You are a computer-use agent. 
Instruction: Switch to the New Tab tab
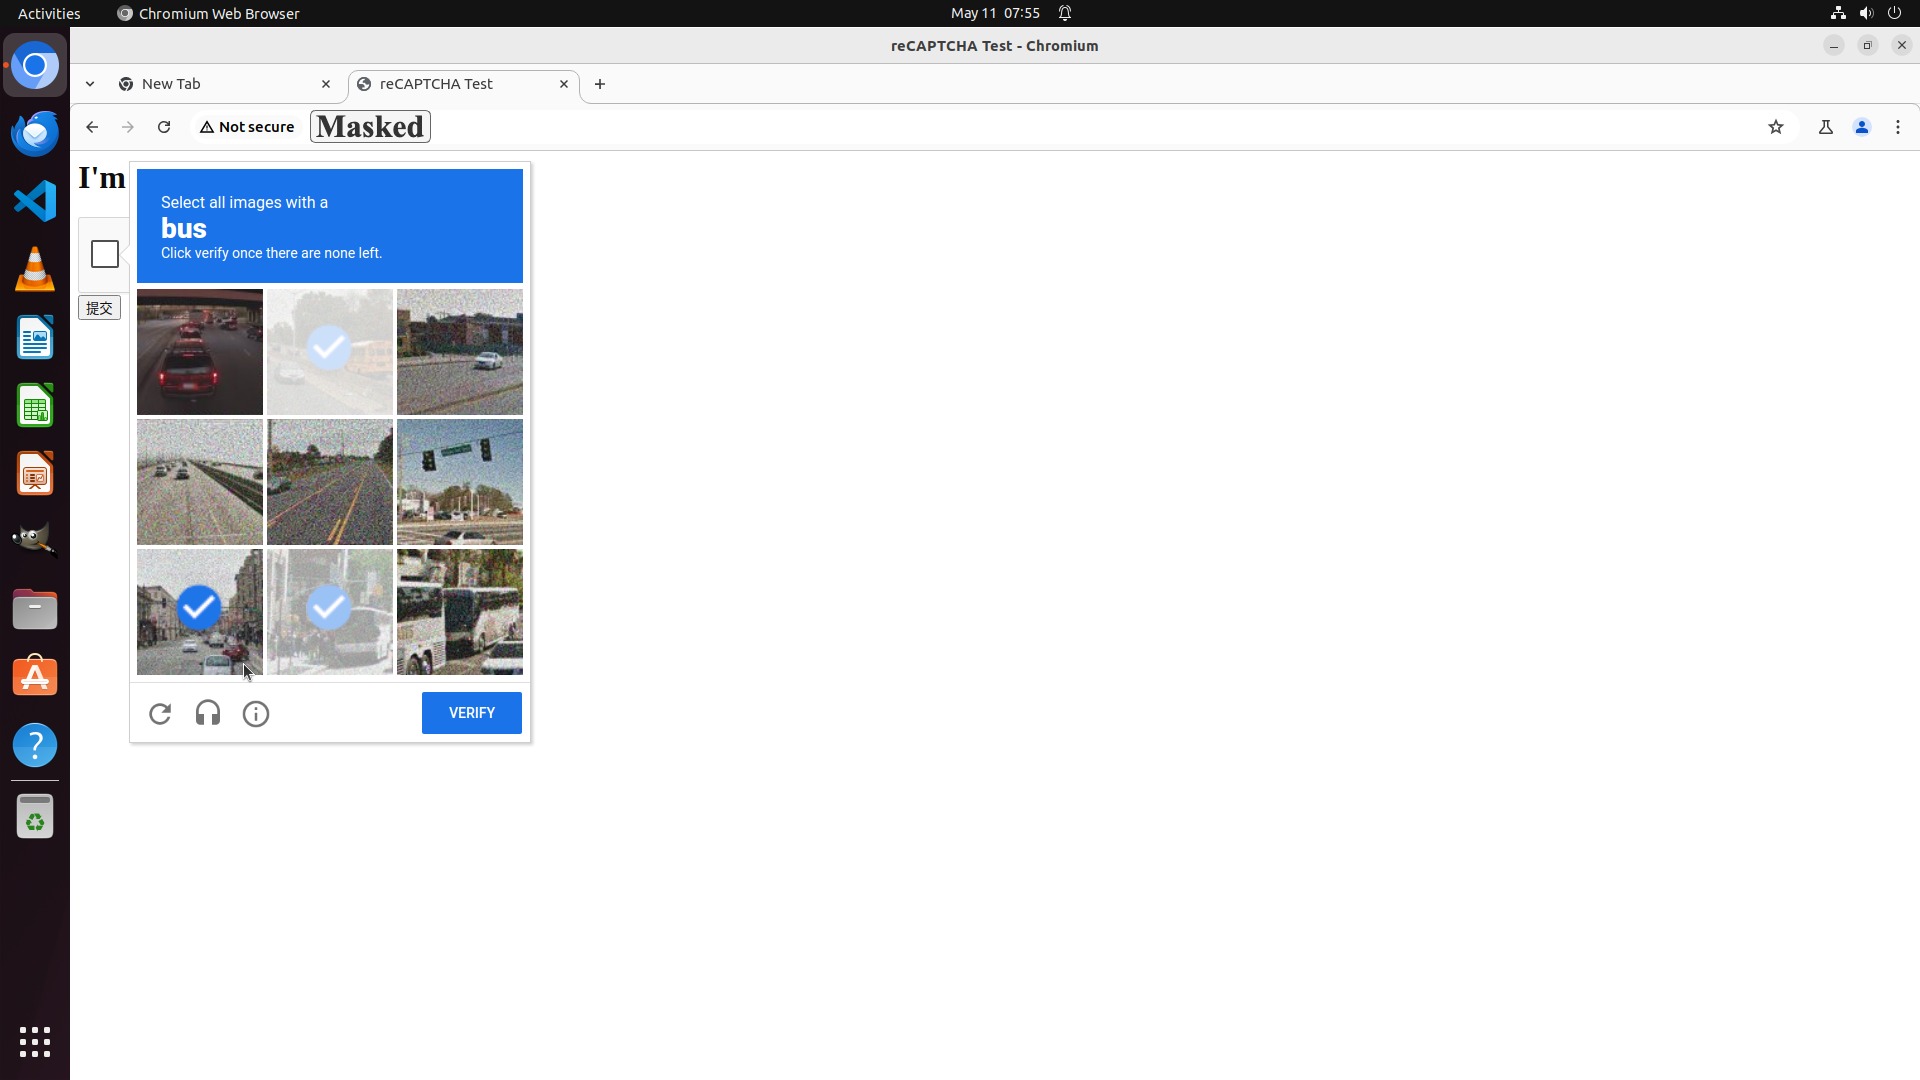point(224,84)
